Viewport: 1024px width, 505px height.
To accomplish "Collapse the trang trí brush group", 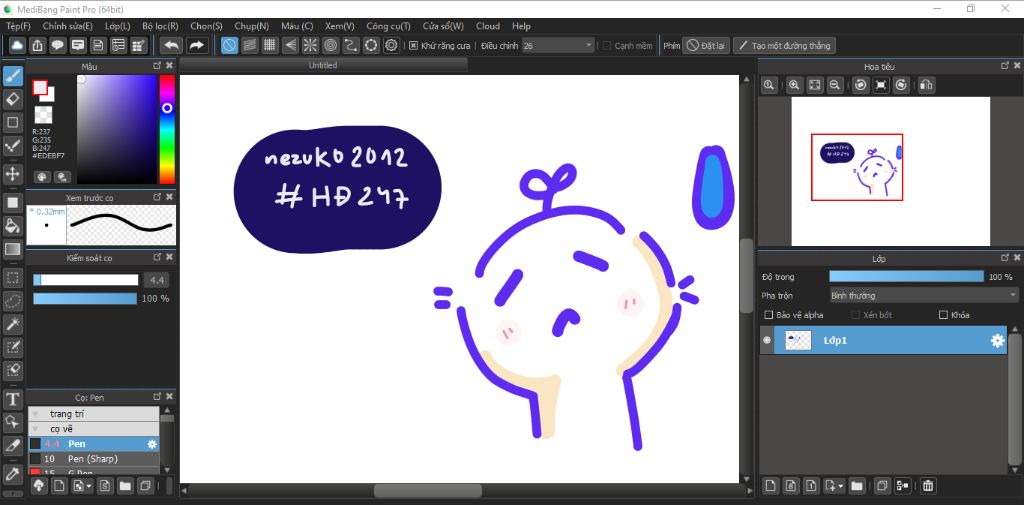I will click(x=35, y=414).
